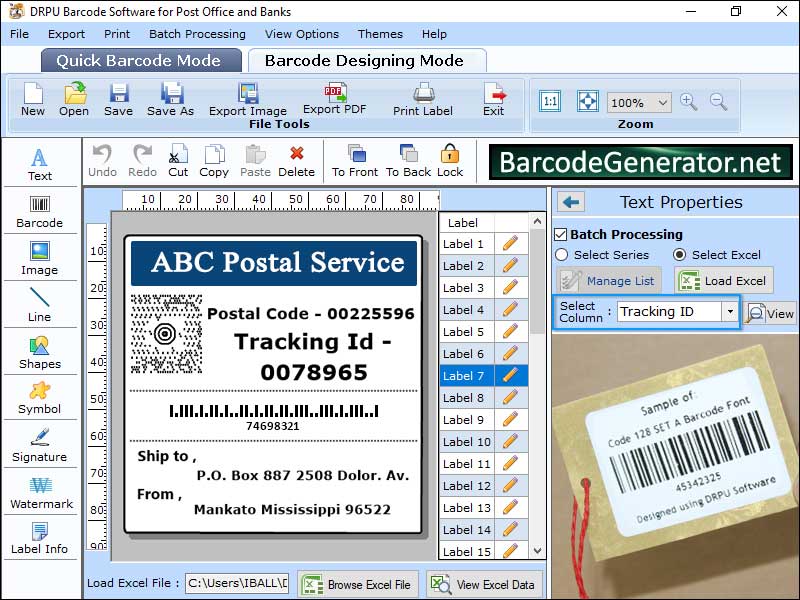This screenshot has width=800, height=600.
Task: Open the 100% zoom level dropdown
Action: tap(664, 102)
